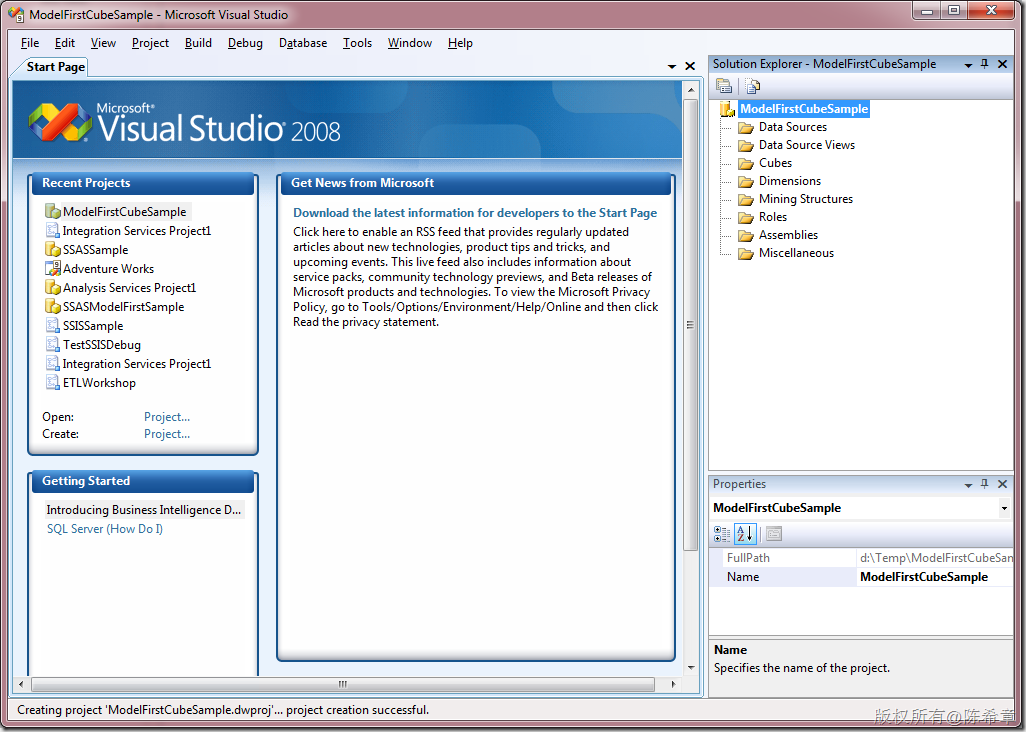Image resolution: width=1026 pixels, height=732 pixels.
Task: Click the Roles folder icon
Action: (x=745, y=217)
